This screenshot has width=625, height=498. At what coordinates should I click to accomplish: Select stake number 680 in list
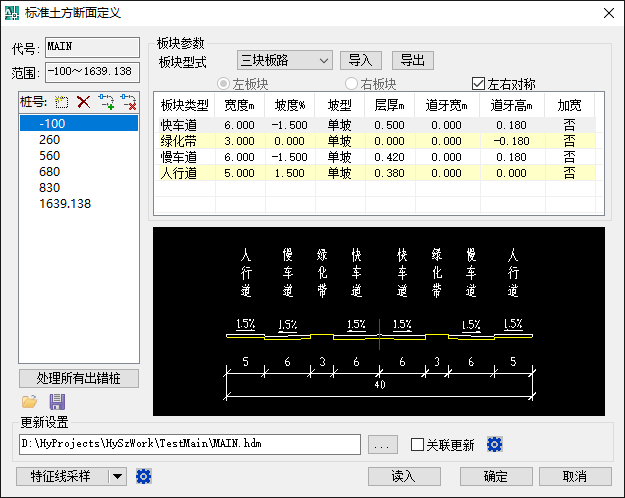(x=79, y=171)
